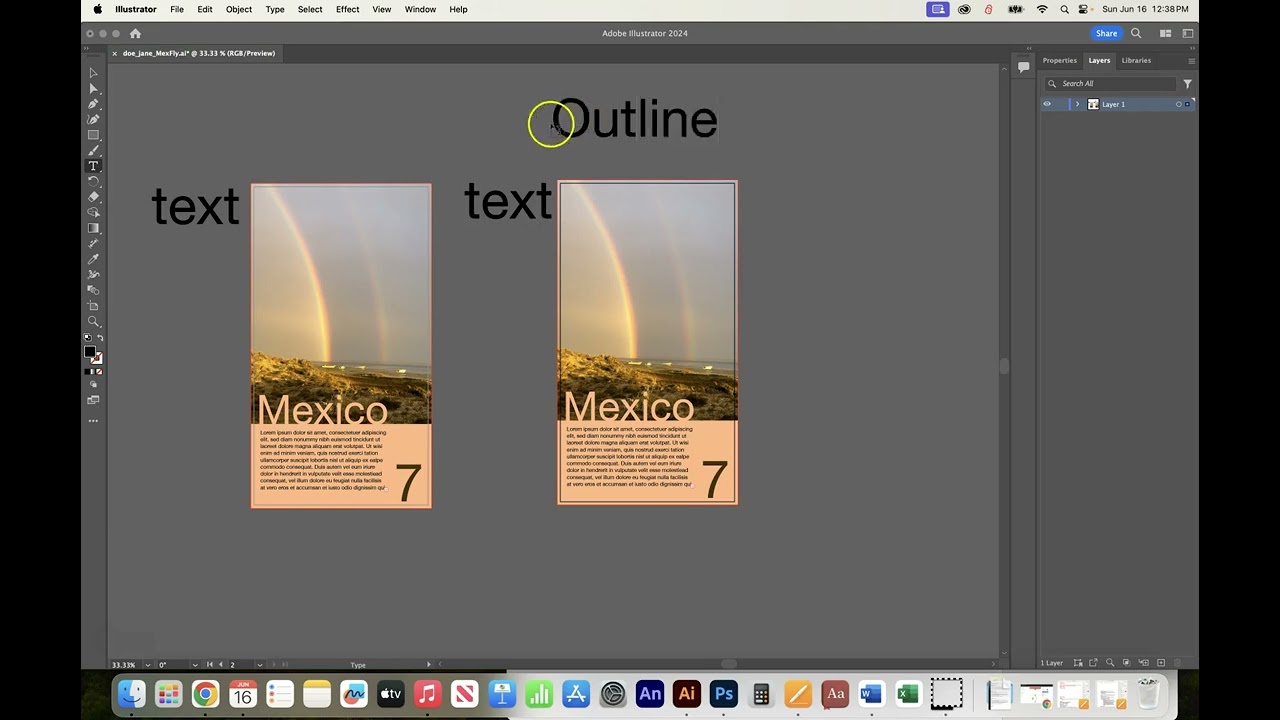1280x720 pixels.
Task: Select the Zoom tool in toolbar
Action: [93, 321]
